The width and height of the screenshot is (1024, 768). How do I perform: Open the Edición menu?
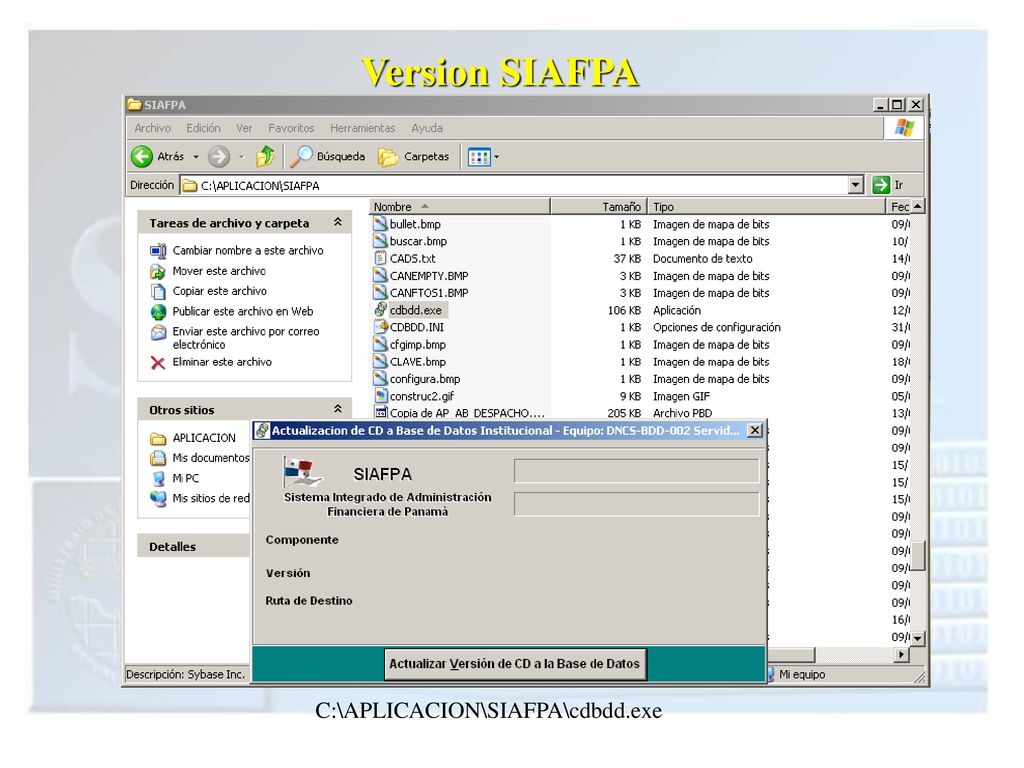203,128
